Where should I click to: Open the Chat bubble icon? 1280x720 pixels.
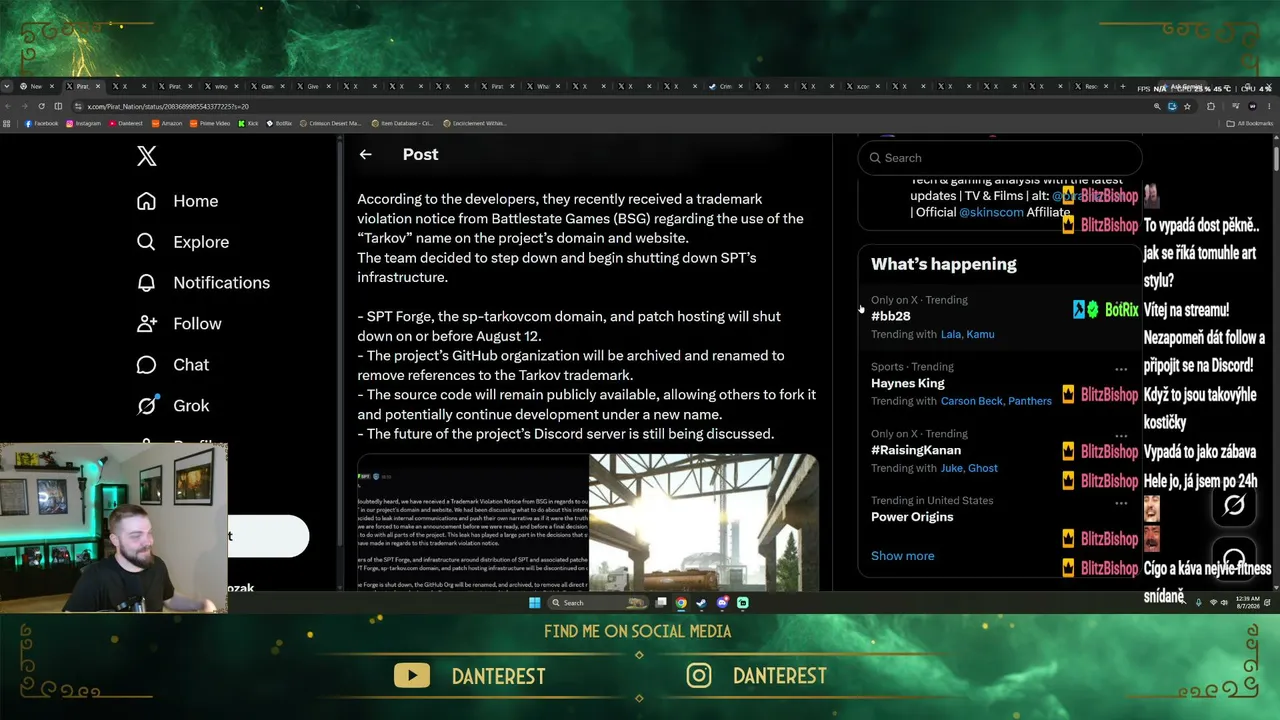[146, 365]
